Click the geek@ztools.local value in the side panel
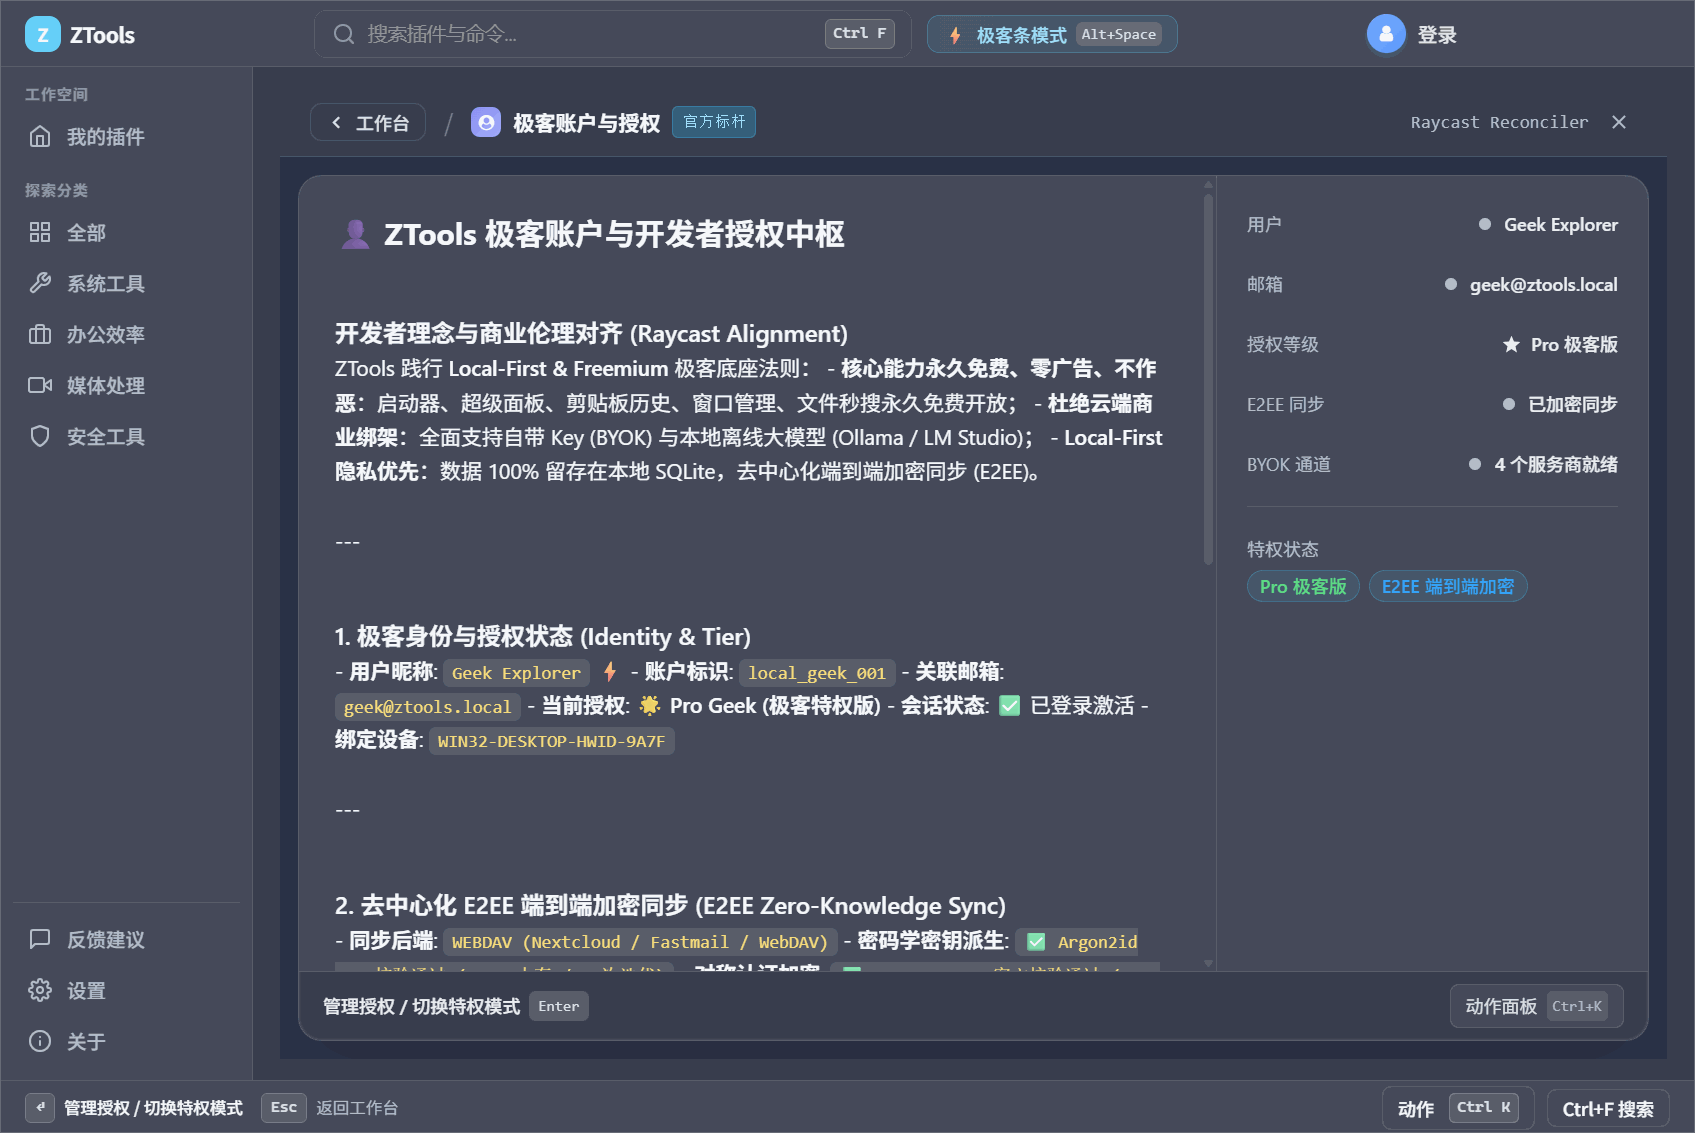 point(1543,285)
